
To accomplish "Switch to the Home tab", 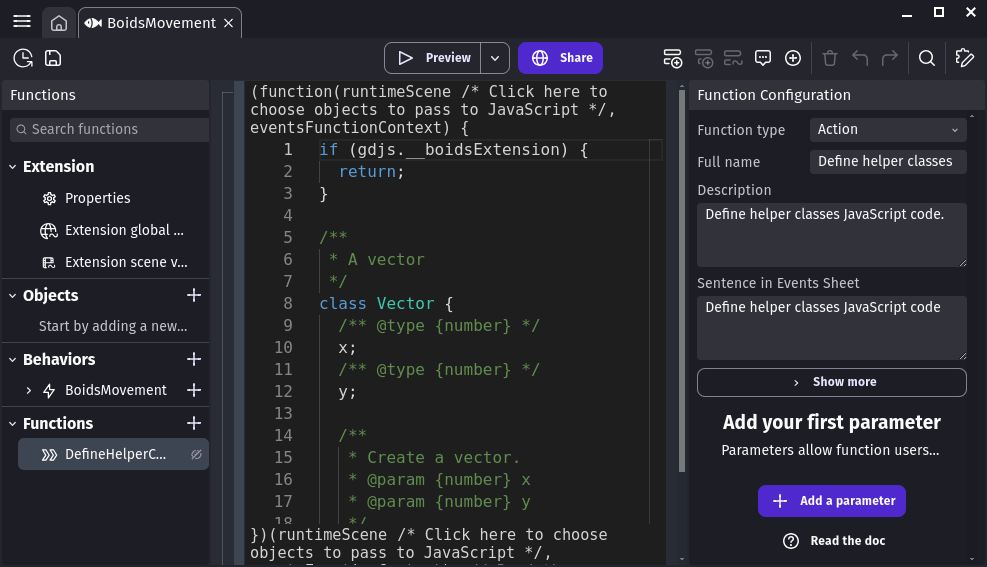I will tap(59, 23).
